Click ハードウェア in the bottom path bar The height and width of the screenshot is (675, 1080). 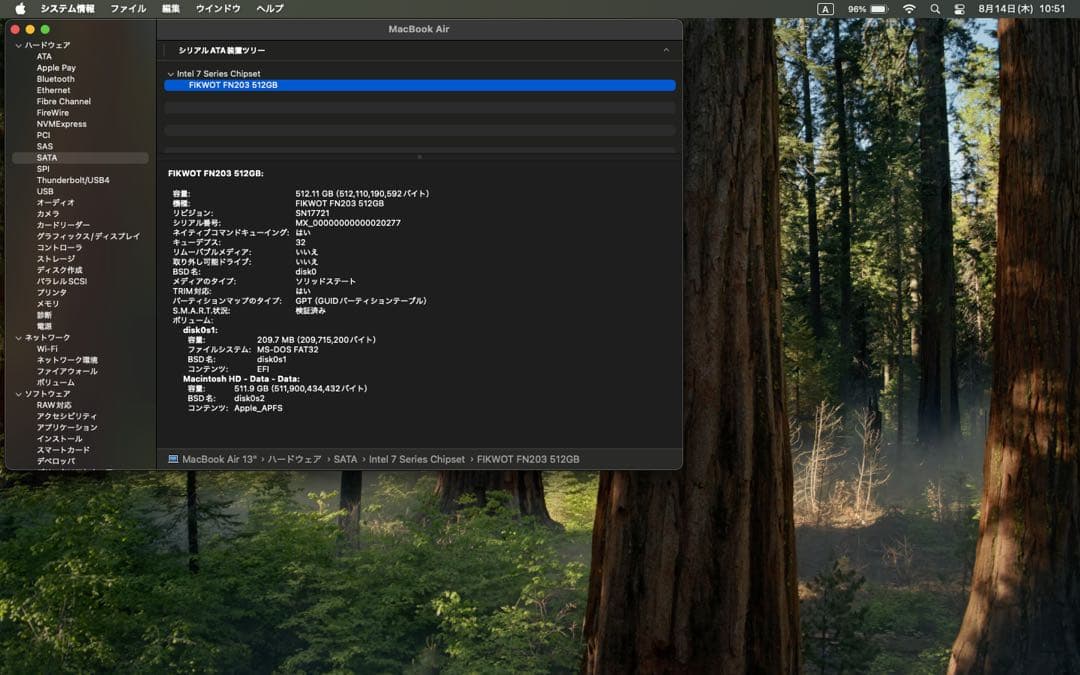[294, 459]
